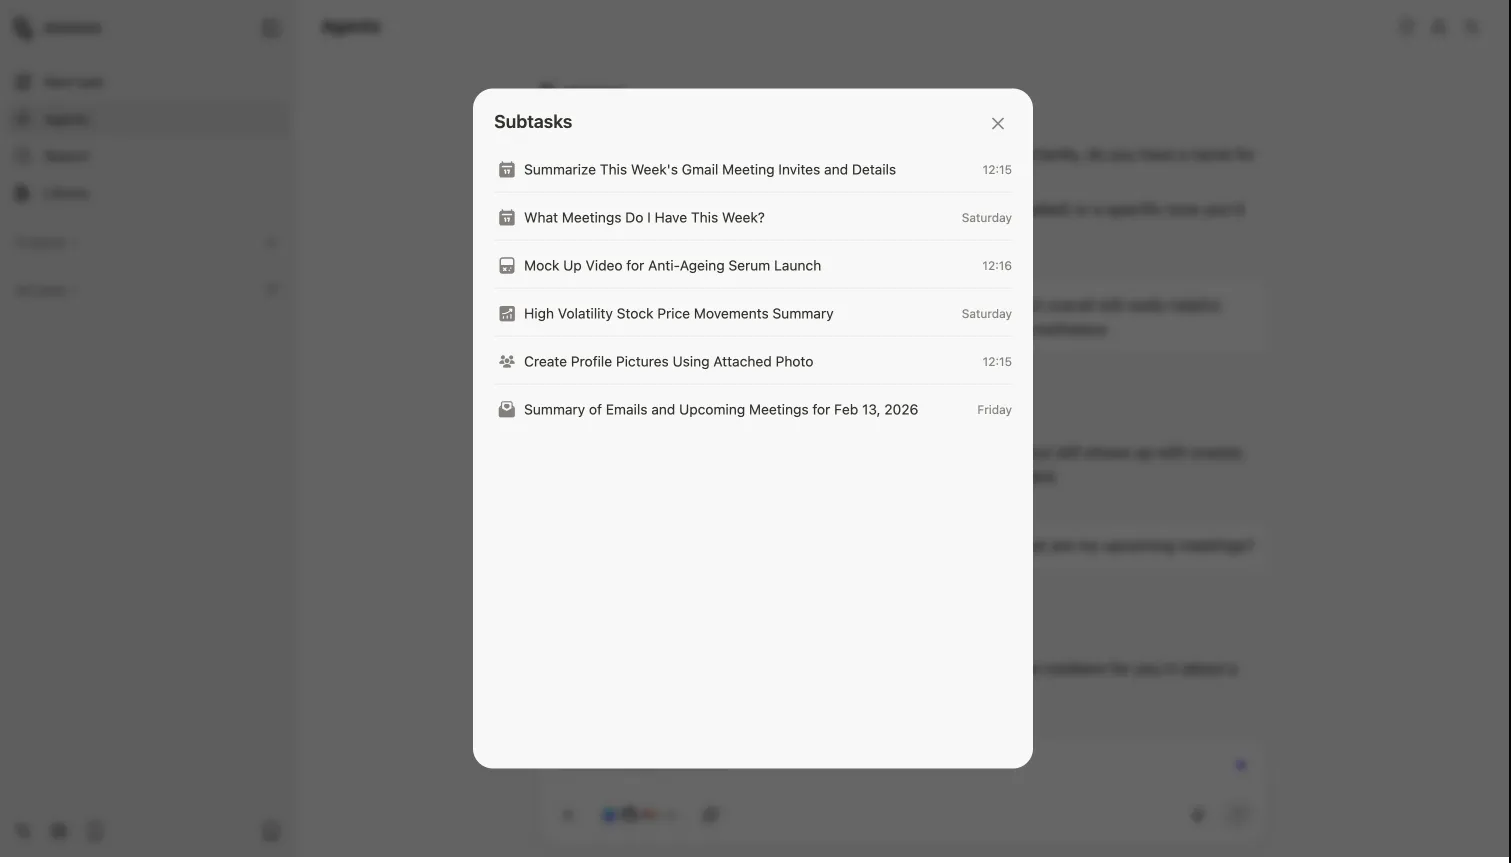Click the 12:15 timestamp on the Gmail Invites row
The image size is (1511, 863).
pos(996,170)
